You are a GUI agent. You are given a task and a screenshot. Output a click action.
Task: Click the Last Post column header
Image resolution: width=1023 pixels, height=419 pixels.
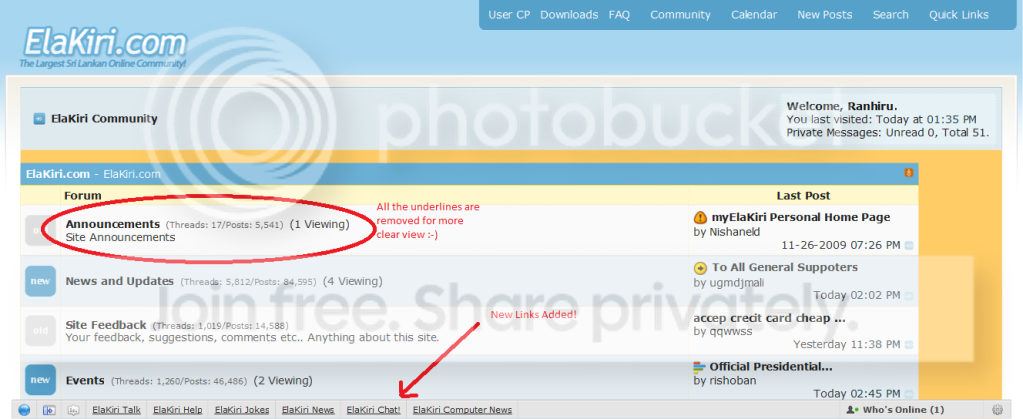pyautogui.click(x=803, y=195)
